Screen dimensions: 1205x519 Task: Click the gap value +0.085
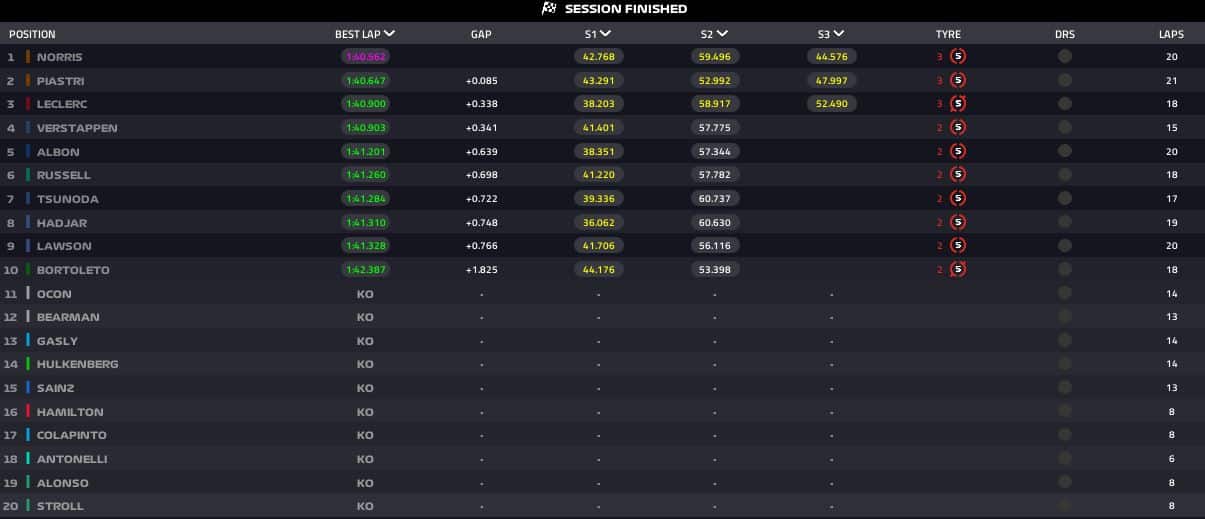481,80
